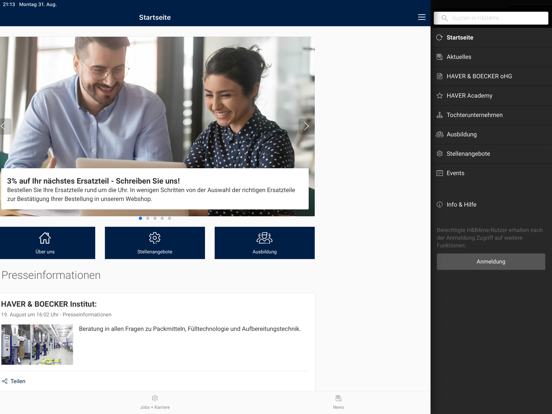The height and width of the screenshot is (414, 552).
Task: Open Info & Hilfe menu entry
Action: [491, 205]
